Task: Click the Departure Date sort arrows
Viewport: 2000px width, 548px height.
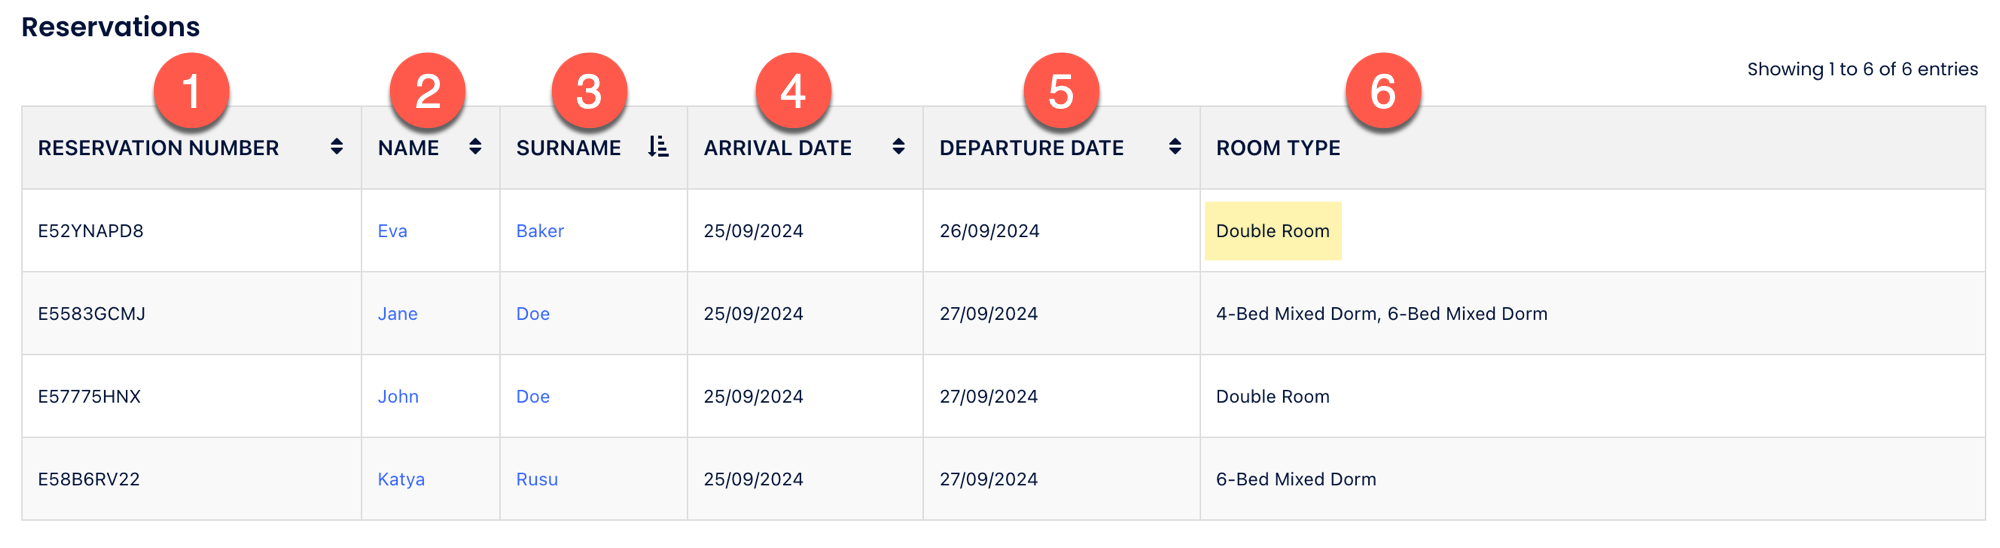Action: (x=1175, y=147)
